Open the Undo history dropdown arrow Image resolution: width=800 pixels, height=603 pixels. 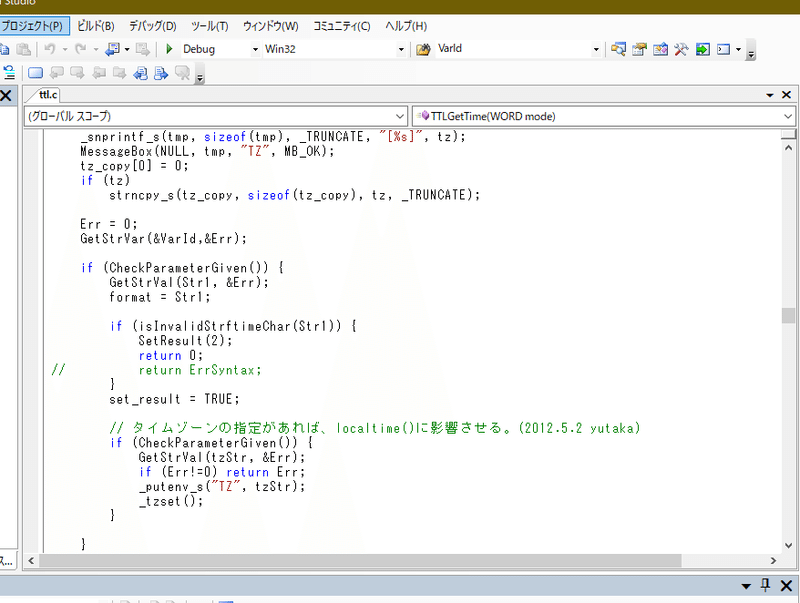pos(65,49)
